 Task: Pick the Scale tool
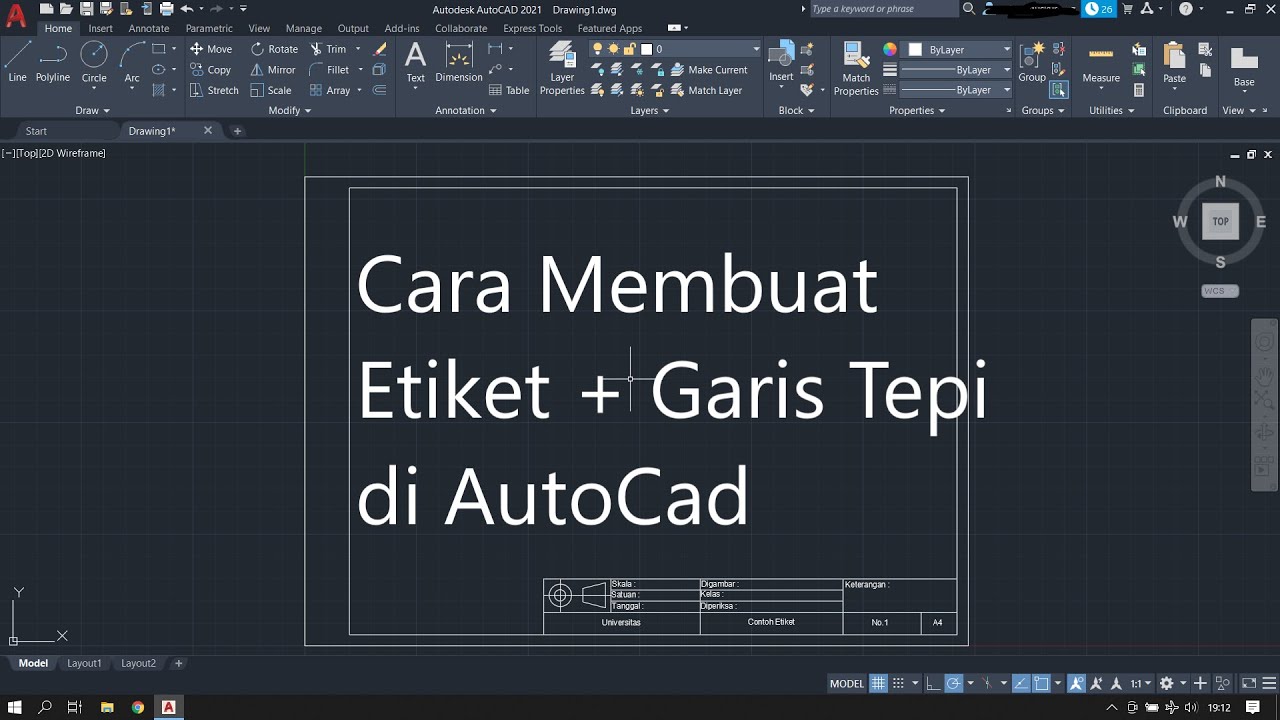271,90
